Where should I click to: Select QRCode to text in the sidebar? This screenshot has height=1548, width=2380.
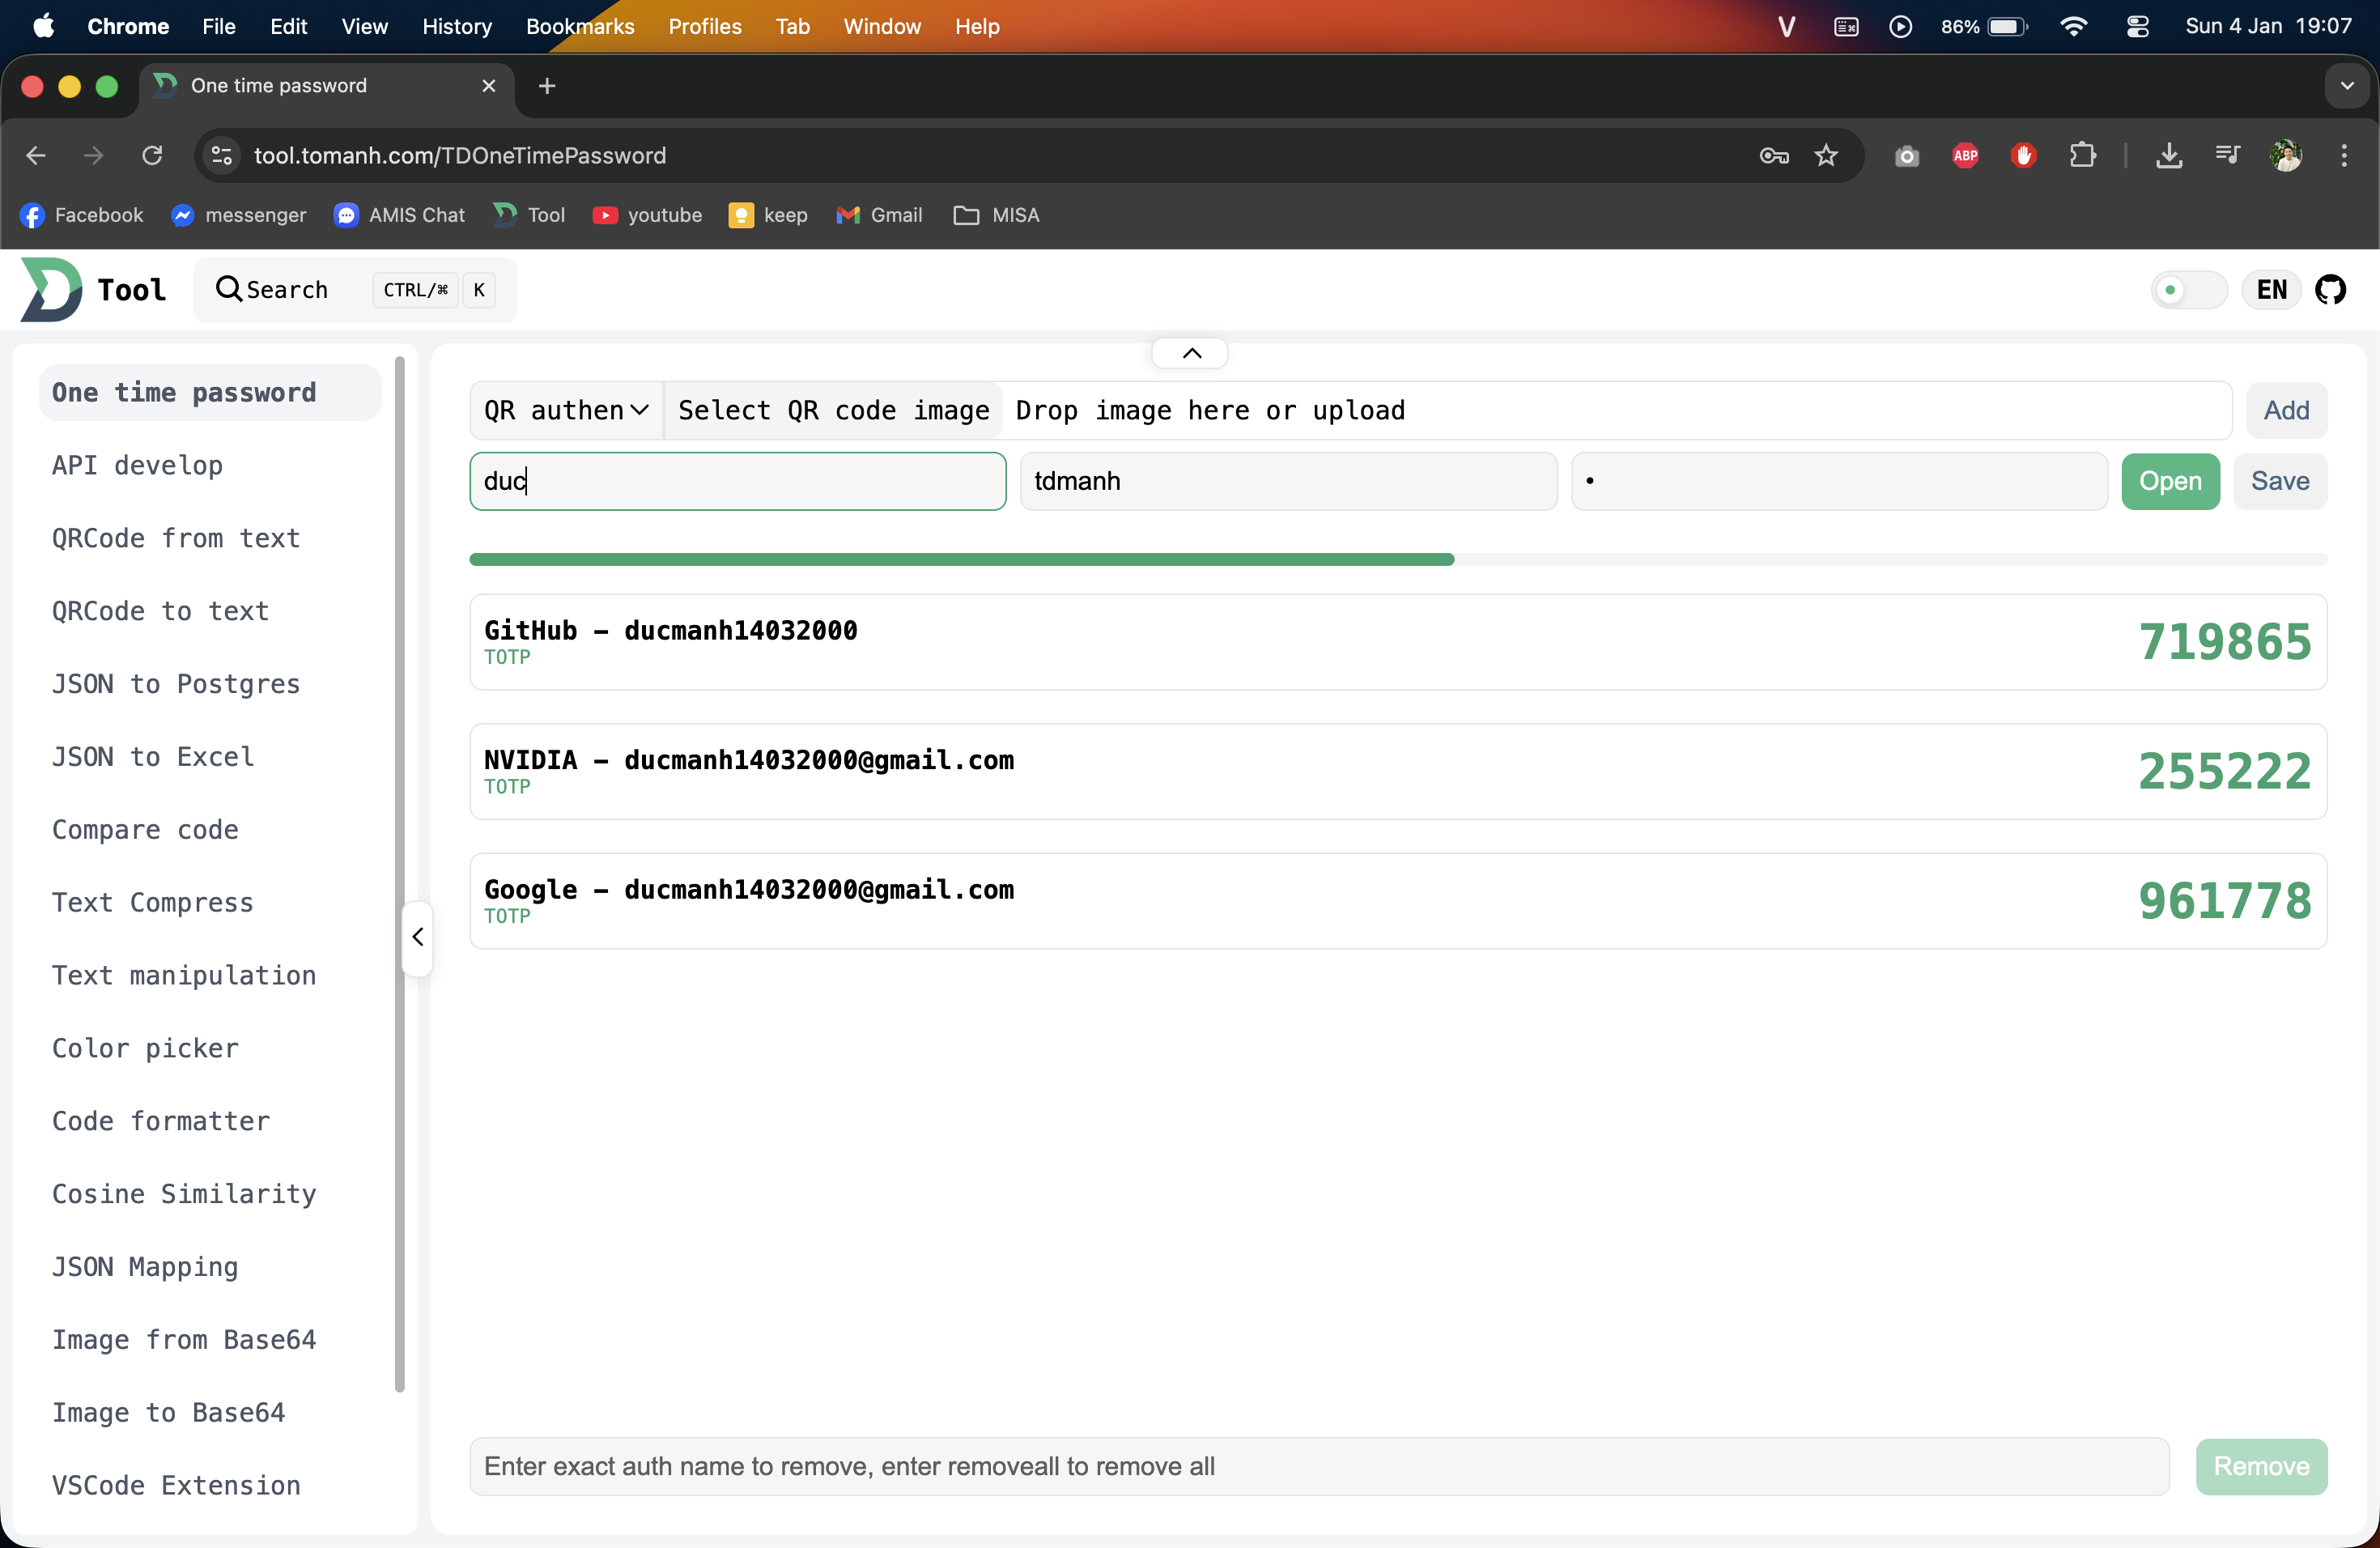click(160, 610)
